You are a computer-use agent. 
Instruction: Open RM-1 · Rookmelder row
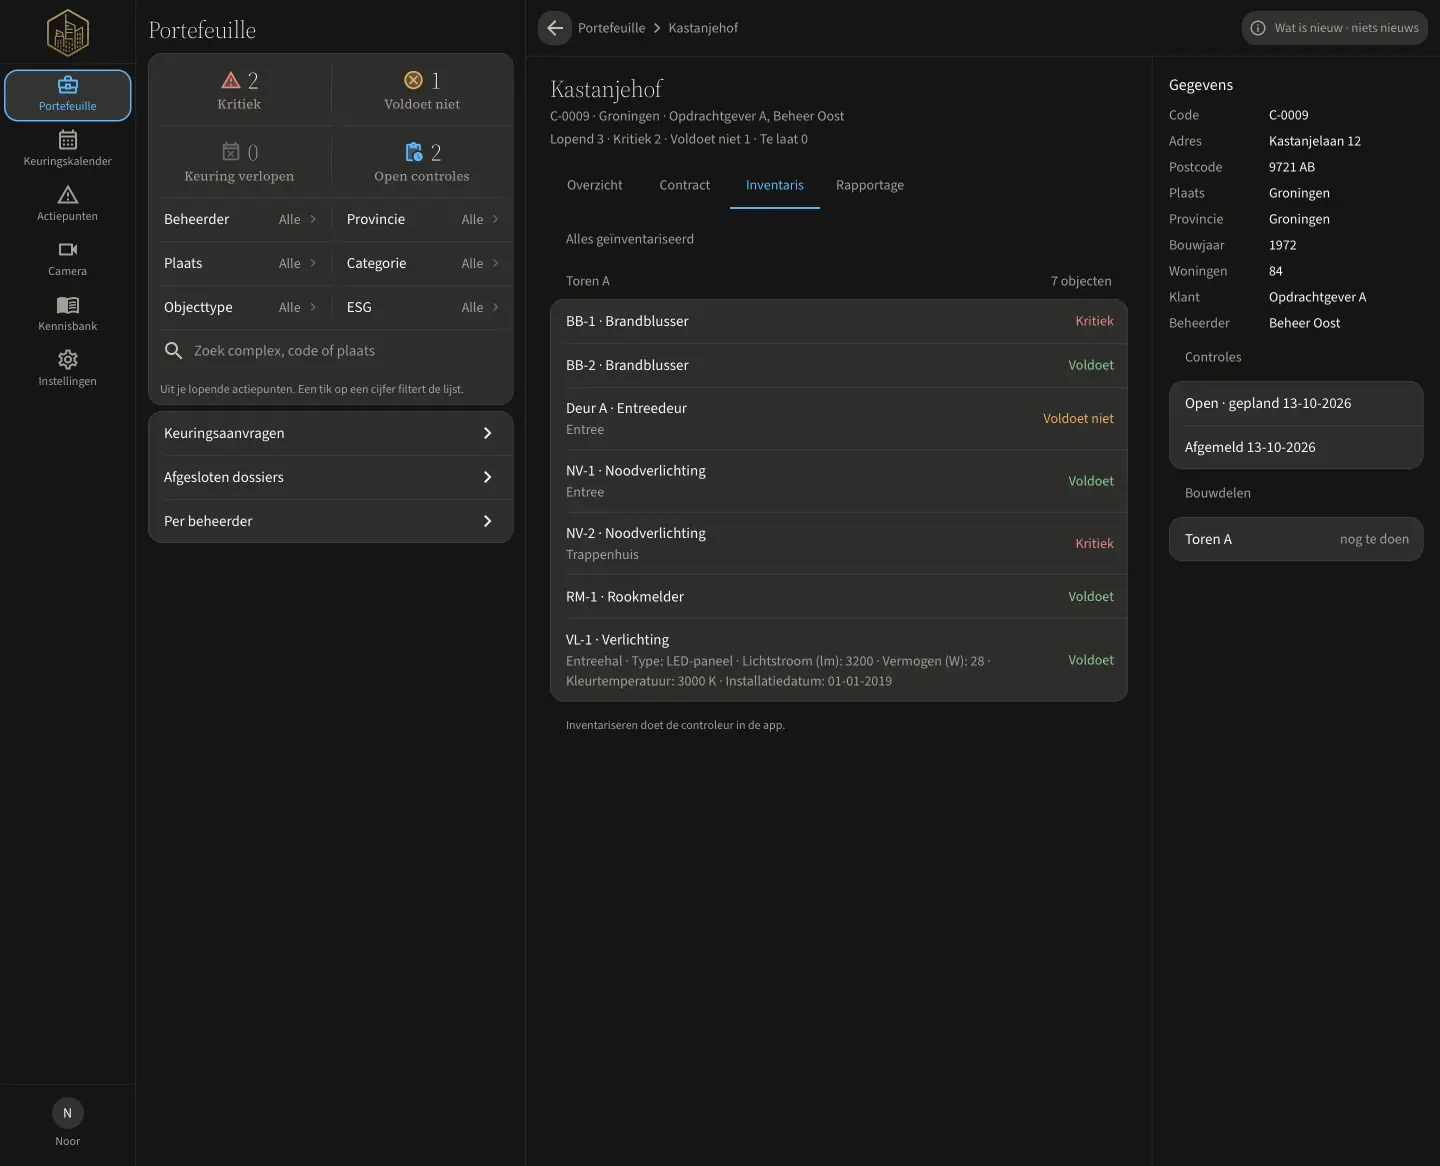pos(839,596)
